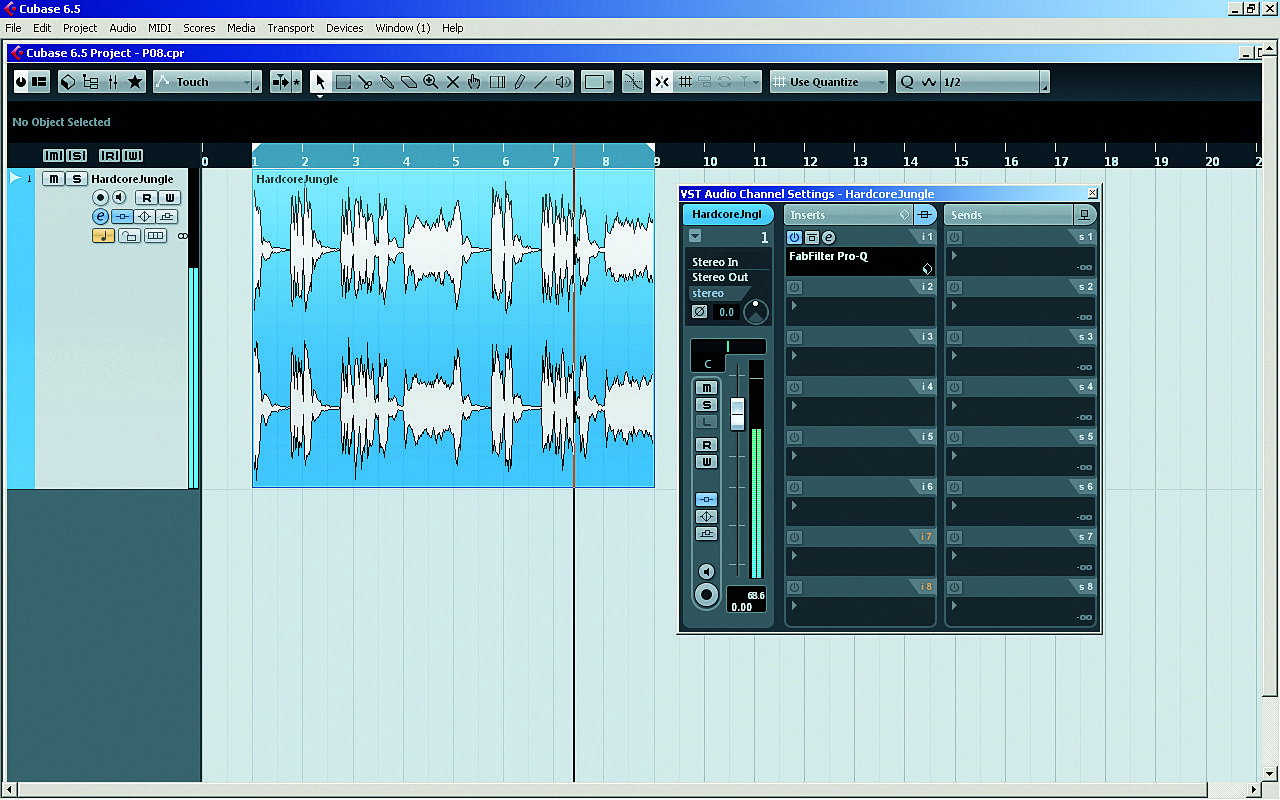1280x800 pixels.
Task: Click Write automation W in channel strip
Action: click(x=707, y=462)
